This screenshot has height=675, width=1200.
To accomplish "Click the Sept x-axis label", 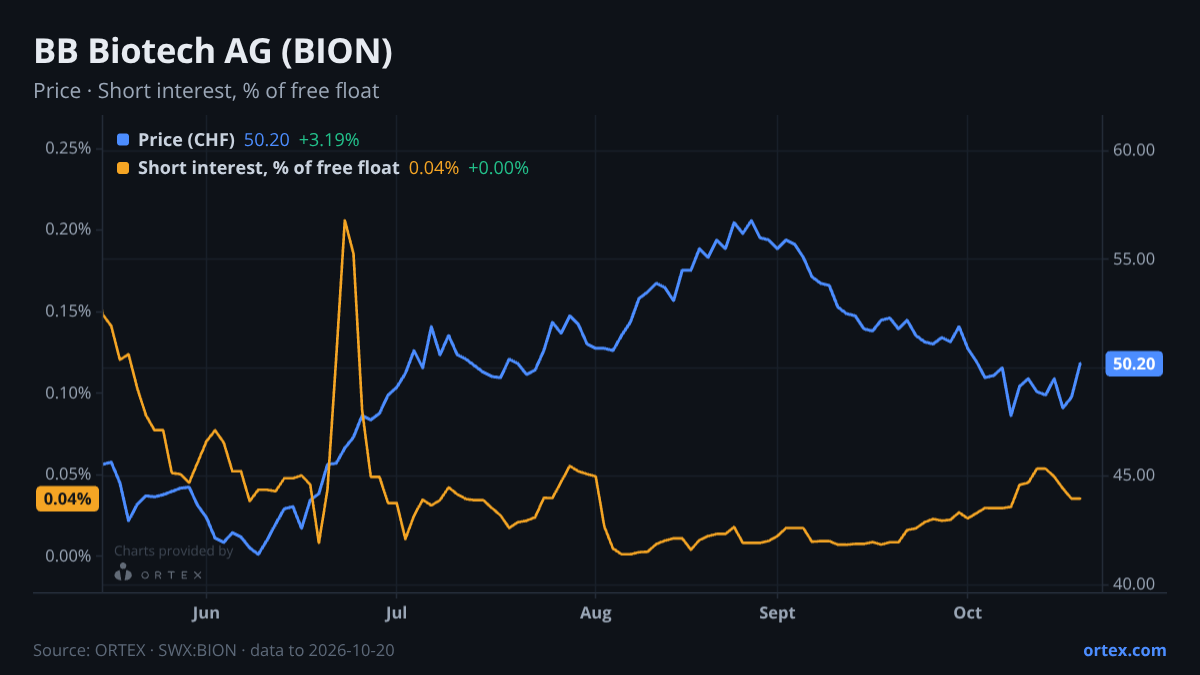I will (x=777, y=613).
